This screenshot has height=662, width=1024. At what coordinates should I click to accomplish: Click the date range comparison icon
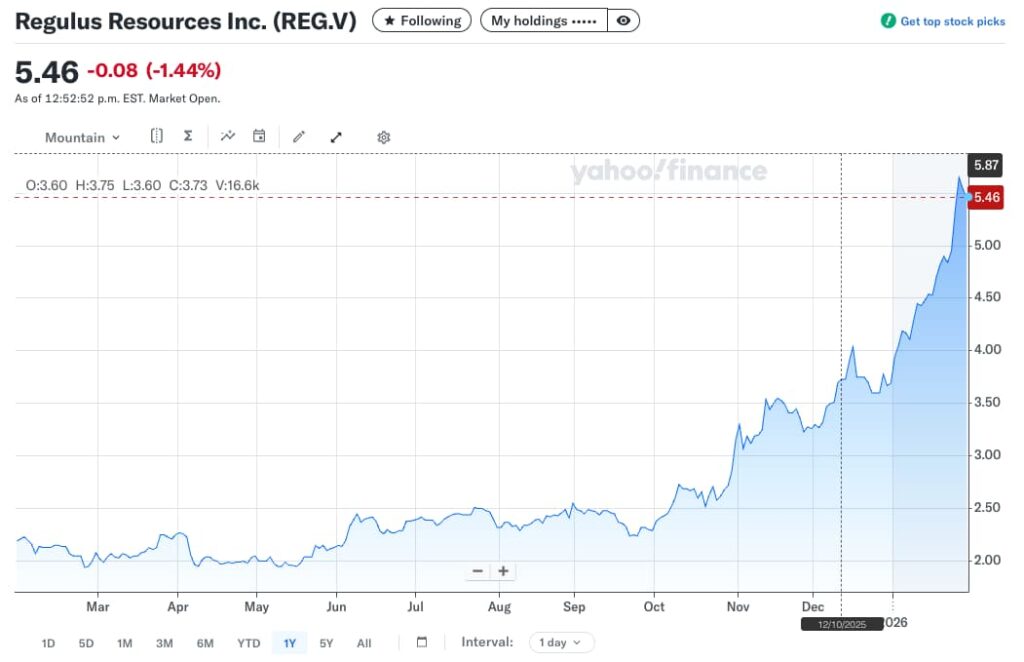157,136
